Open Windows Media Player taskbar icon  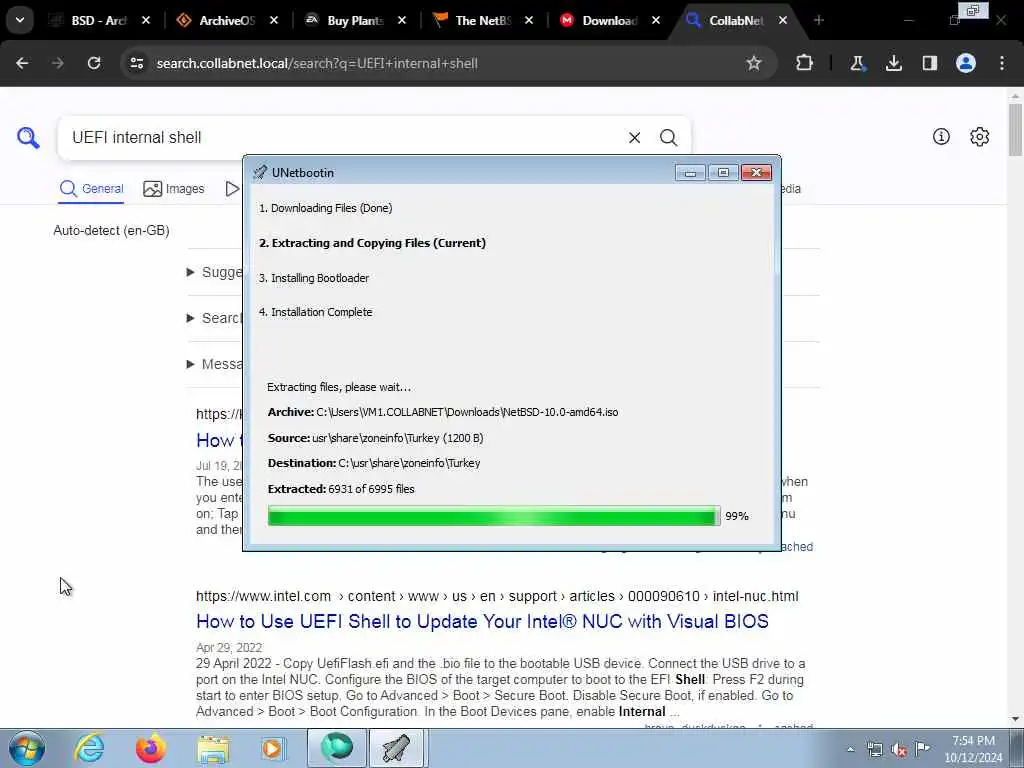pyautogui.click(x=273, y=748)
